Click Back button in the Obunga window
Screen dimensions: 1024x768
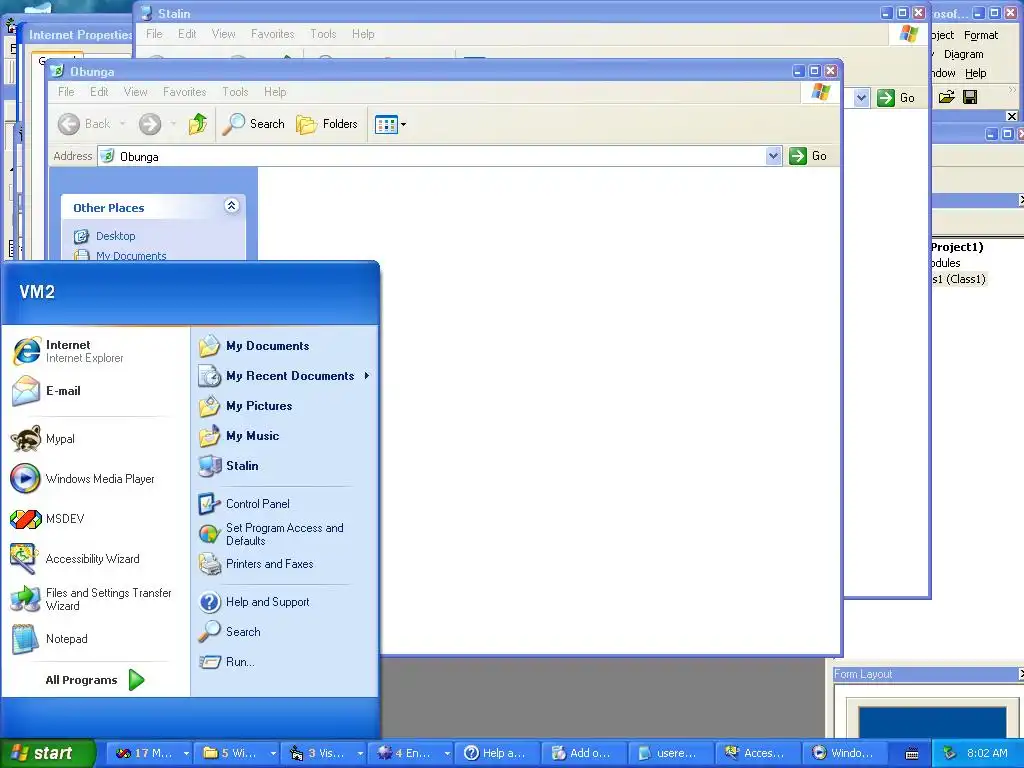(84, 124)
